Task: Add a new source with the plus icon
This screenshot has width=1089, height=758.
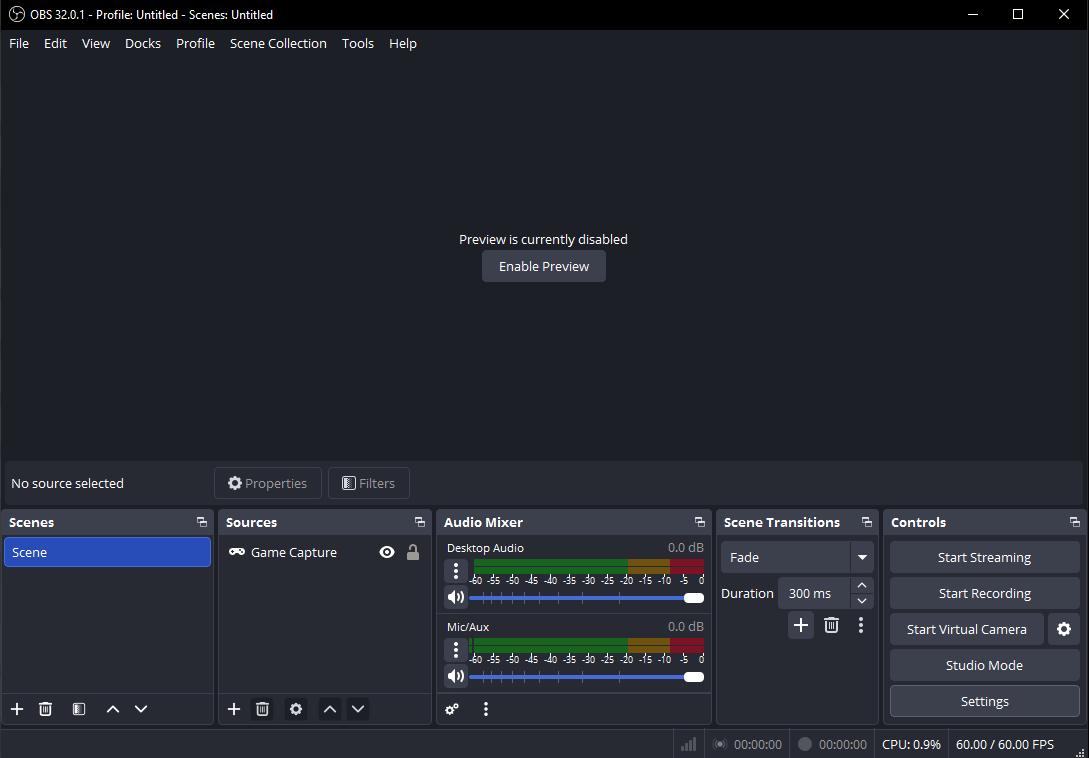Action: click(x=234, y=709)
